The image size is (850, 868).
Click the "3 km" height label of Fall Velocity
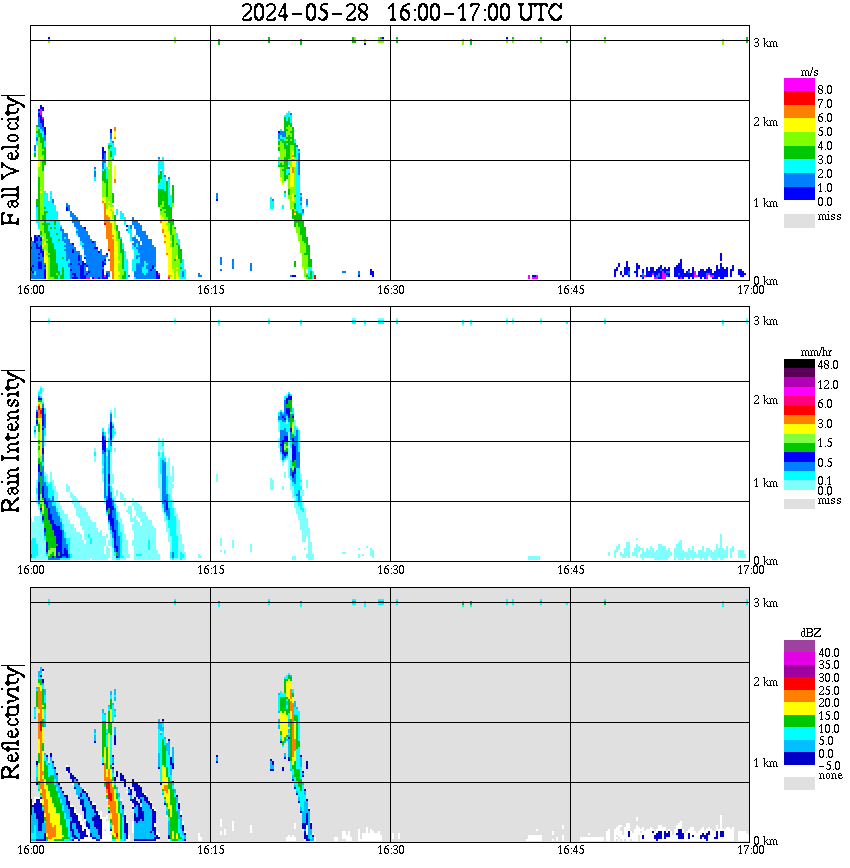(766, 43)
